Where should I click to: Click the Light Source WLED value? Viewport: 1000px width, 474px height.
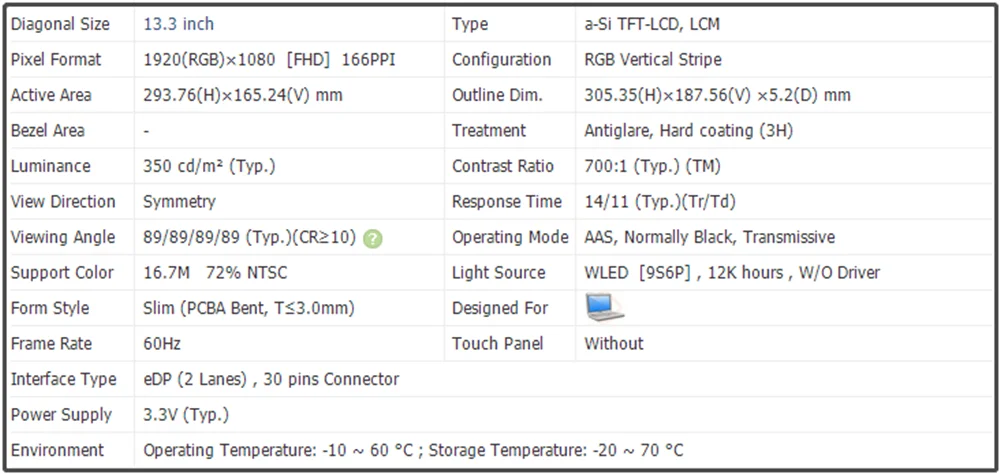[732, 273]
